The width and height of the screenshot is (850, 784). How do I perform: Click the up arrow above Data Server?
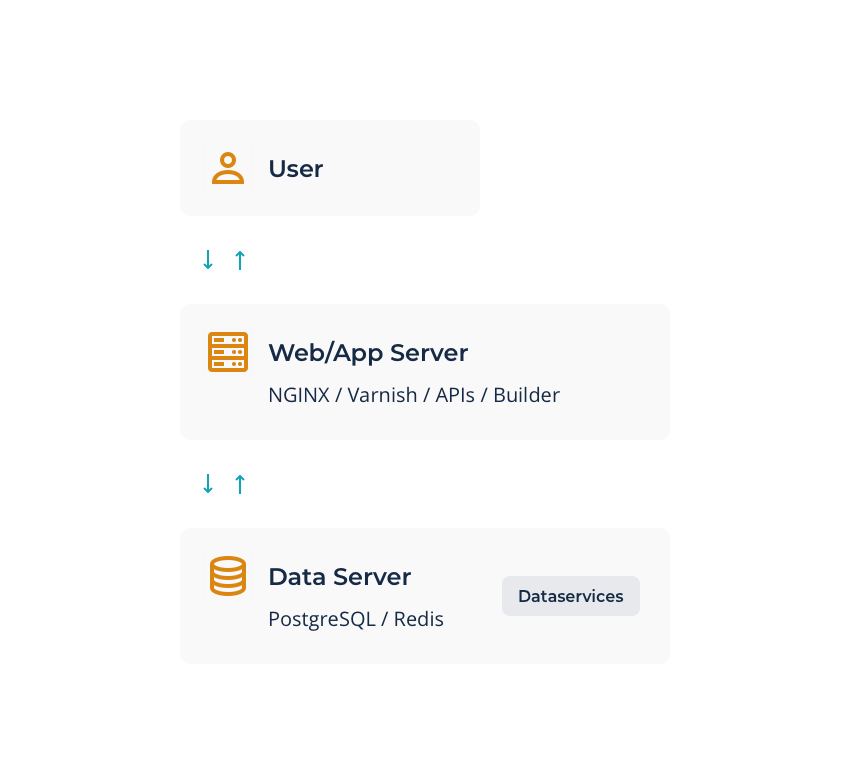click(240, 484)
